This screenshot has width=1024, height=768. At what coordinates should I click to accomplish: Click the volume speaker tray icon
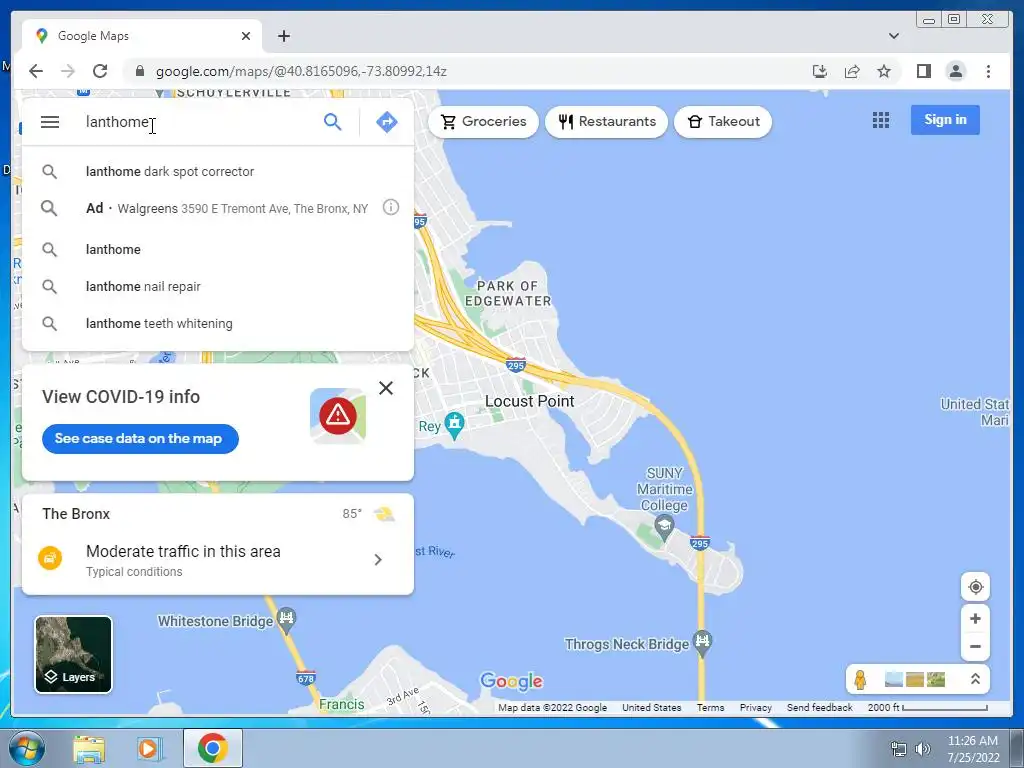922,749
